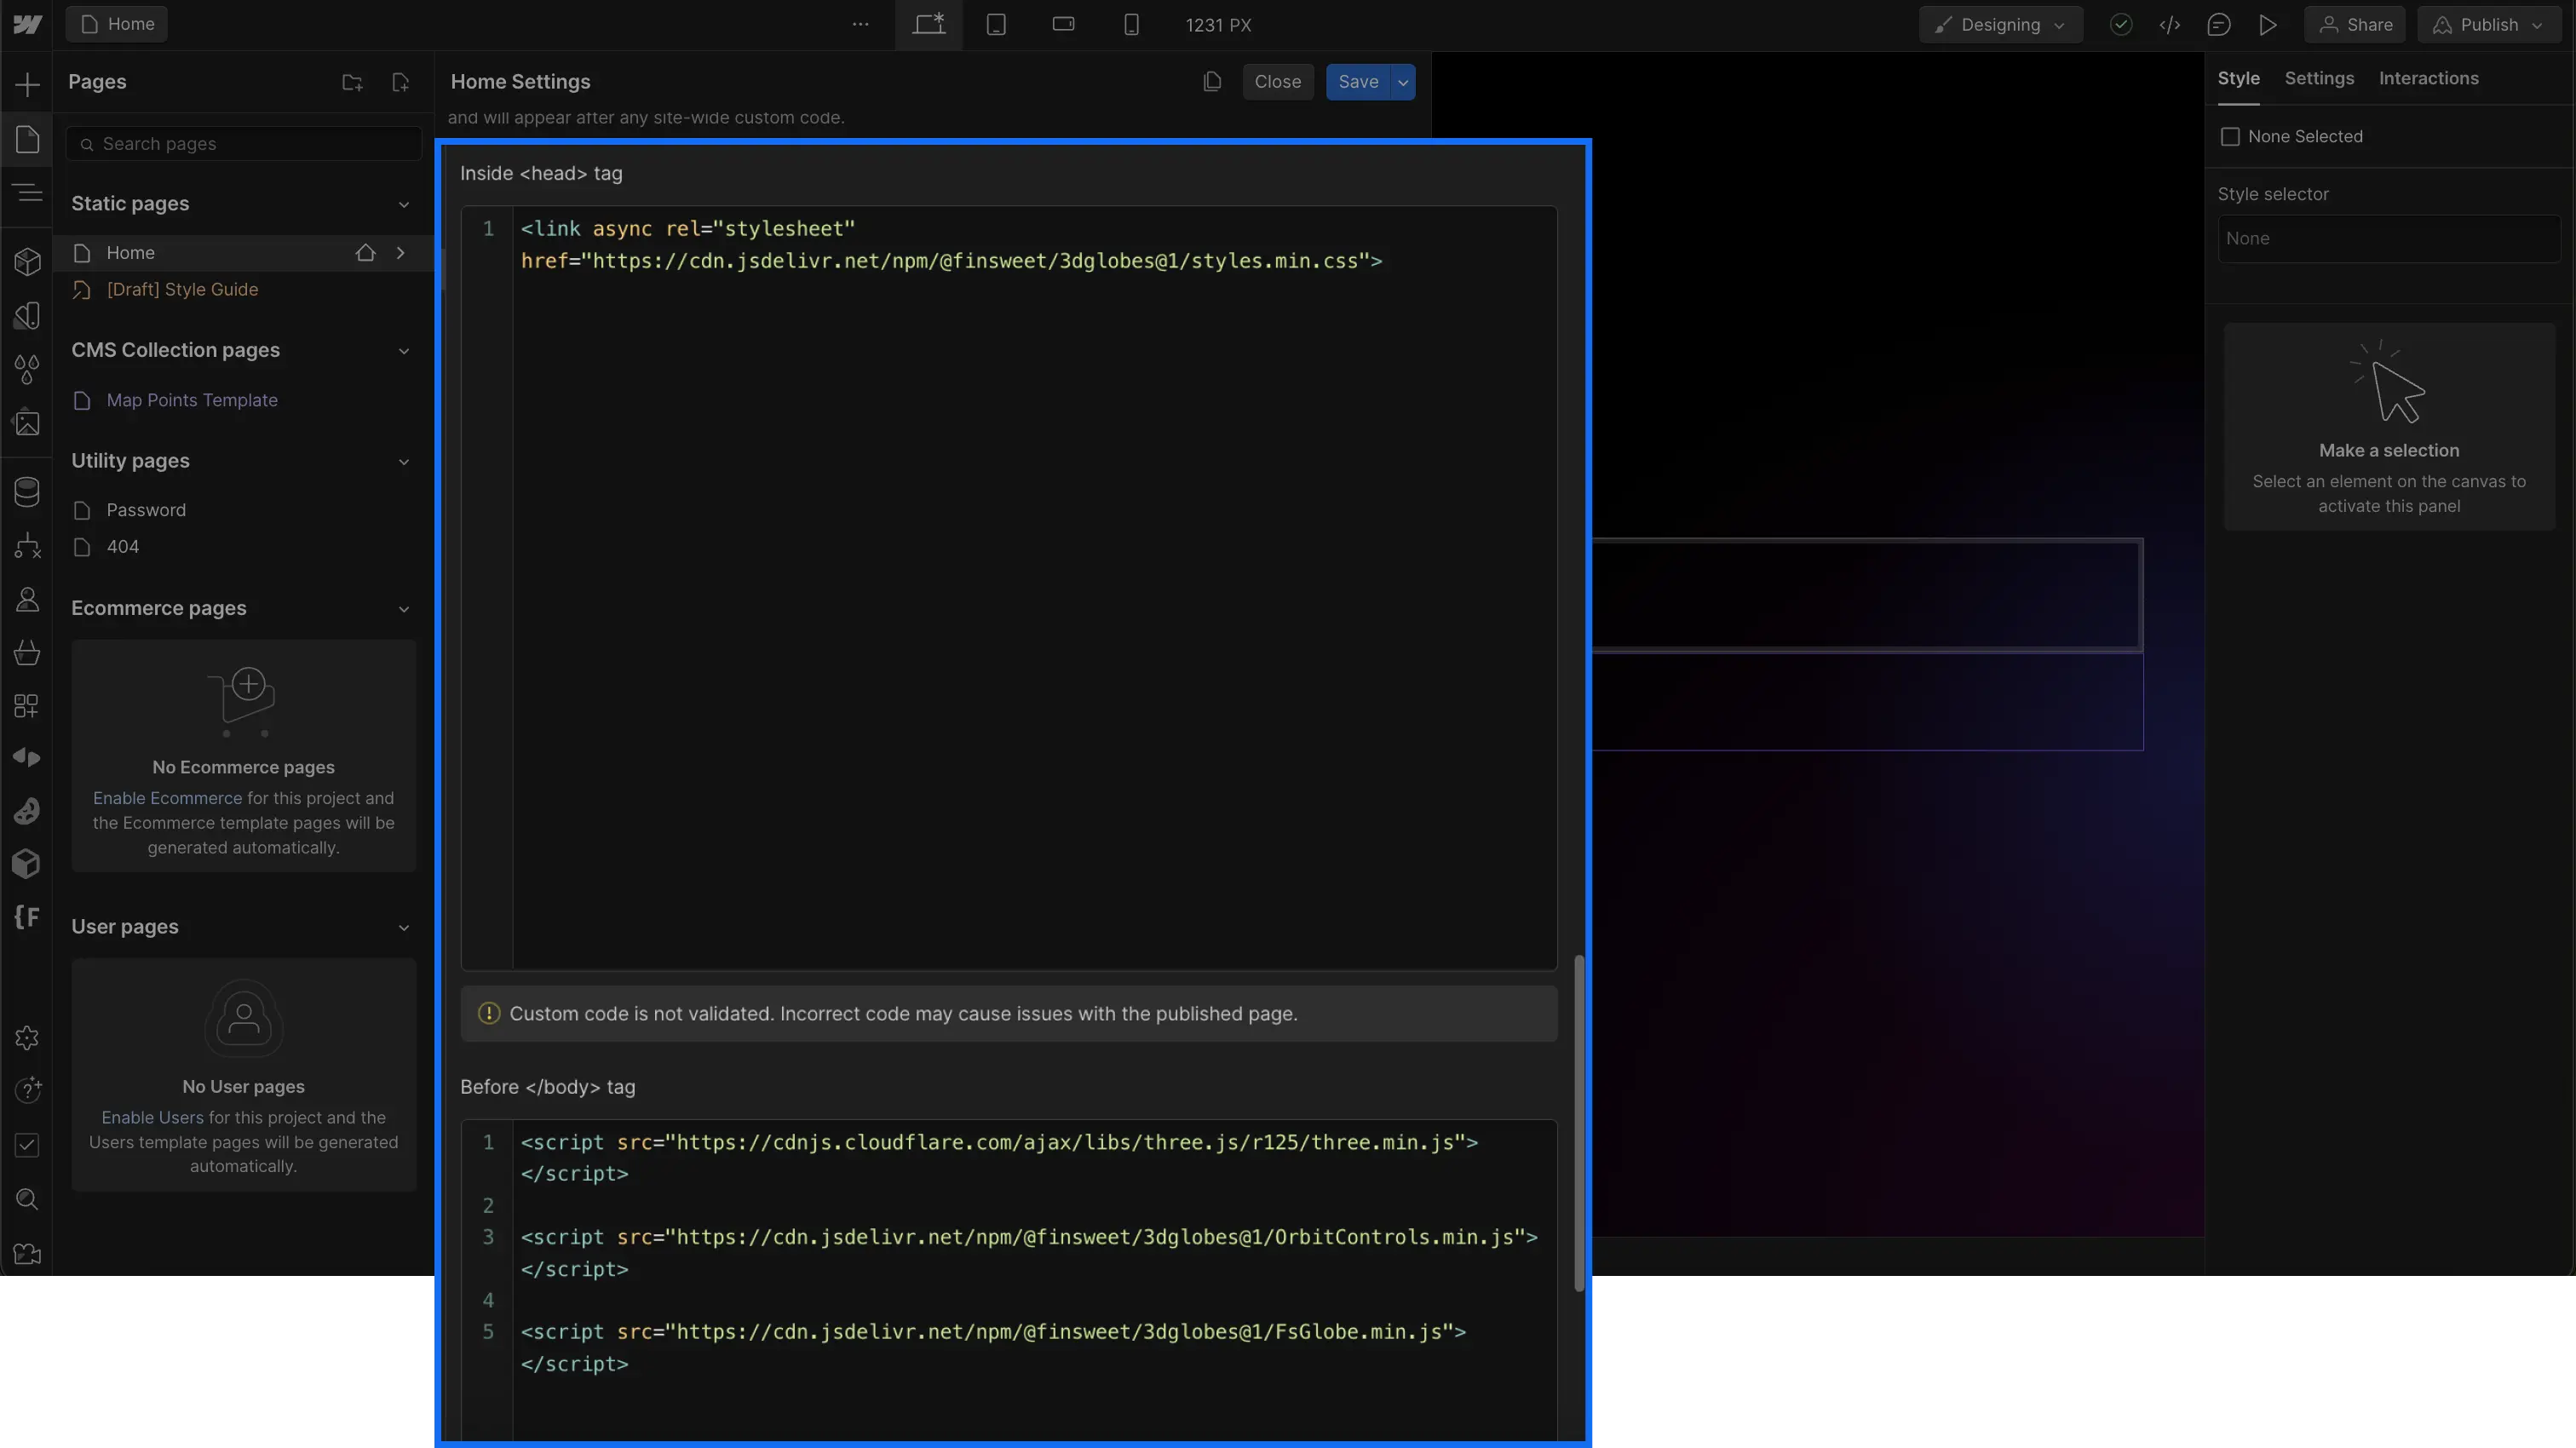Click the desktop viewport icon

click(929, 23)
